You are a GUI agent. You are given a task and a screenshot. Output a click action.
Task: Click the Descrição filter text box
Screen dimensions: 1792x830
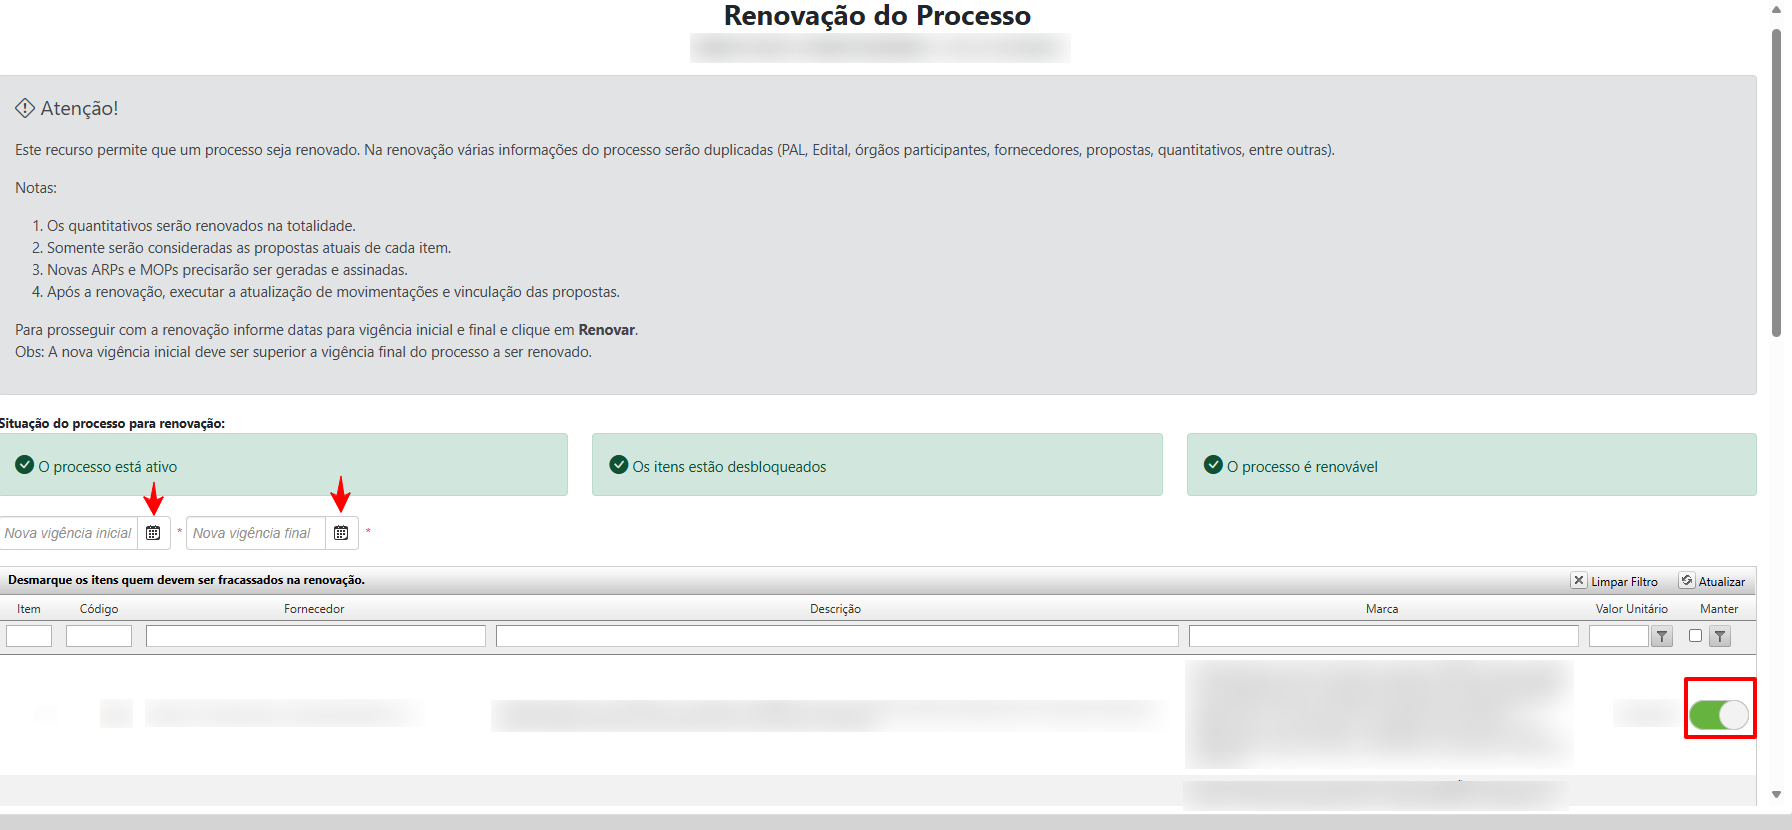point(837,636)
